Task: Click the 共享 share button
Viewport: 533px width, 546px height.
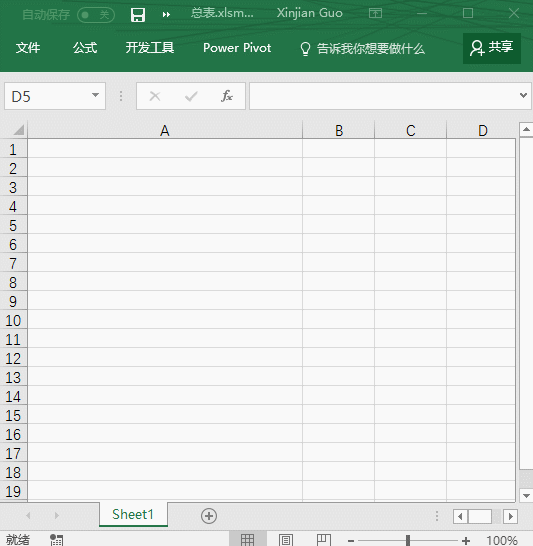Action: (492, 48)
